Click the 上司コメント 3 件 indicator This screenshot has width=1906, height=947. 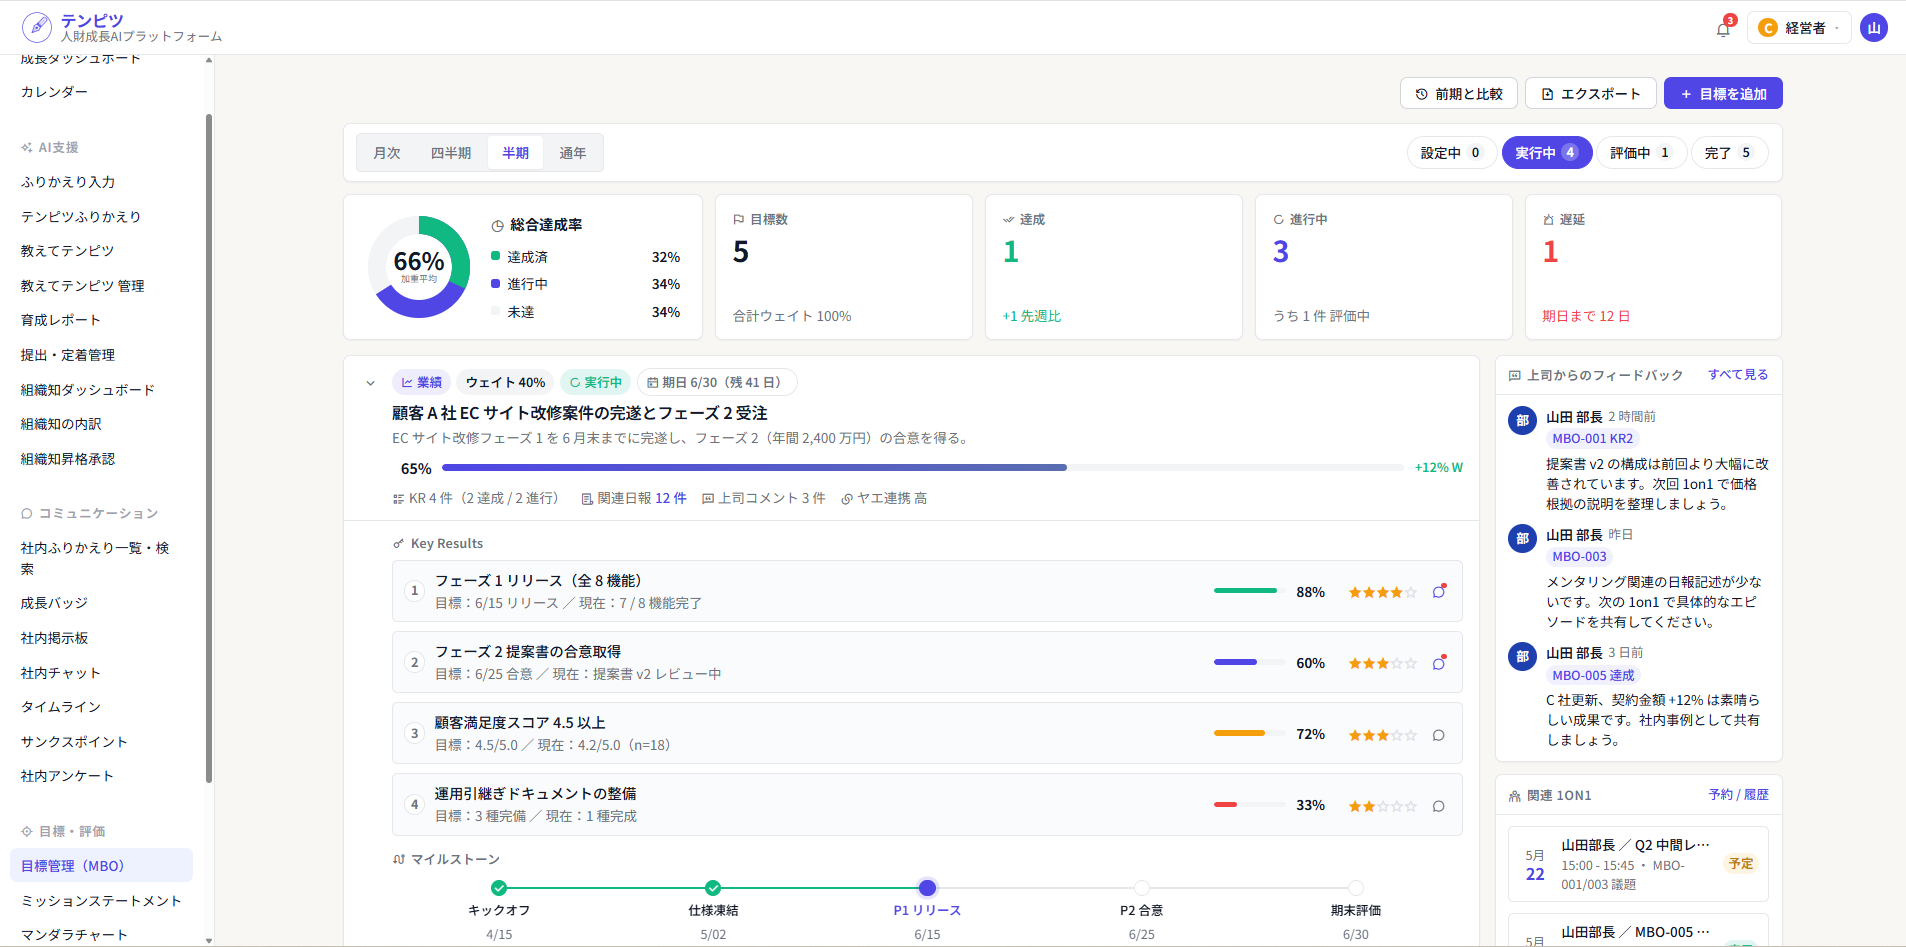click(764, 498)
